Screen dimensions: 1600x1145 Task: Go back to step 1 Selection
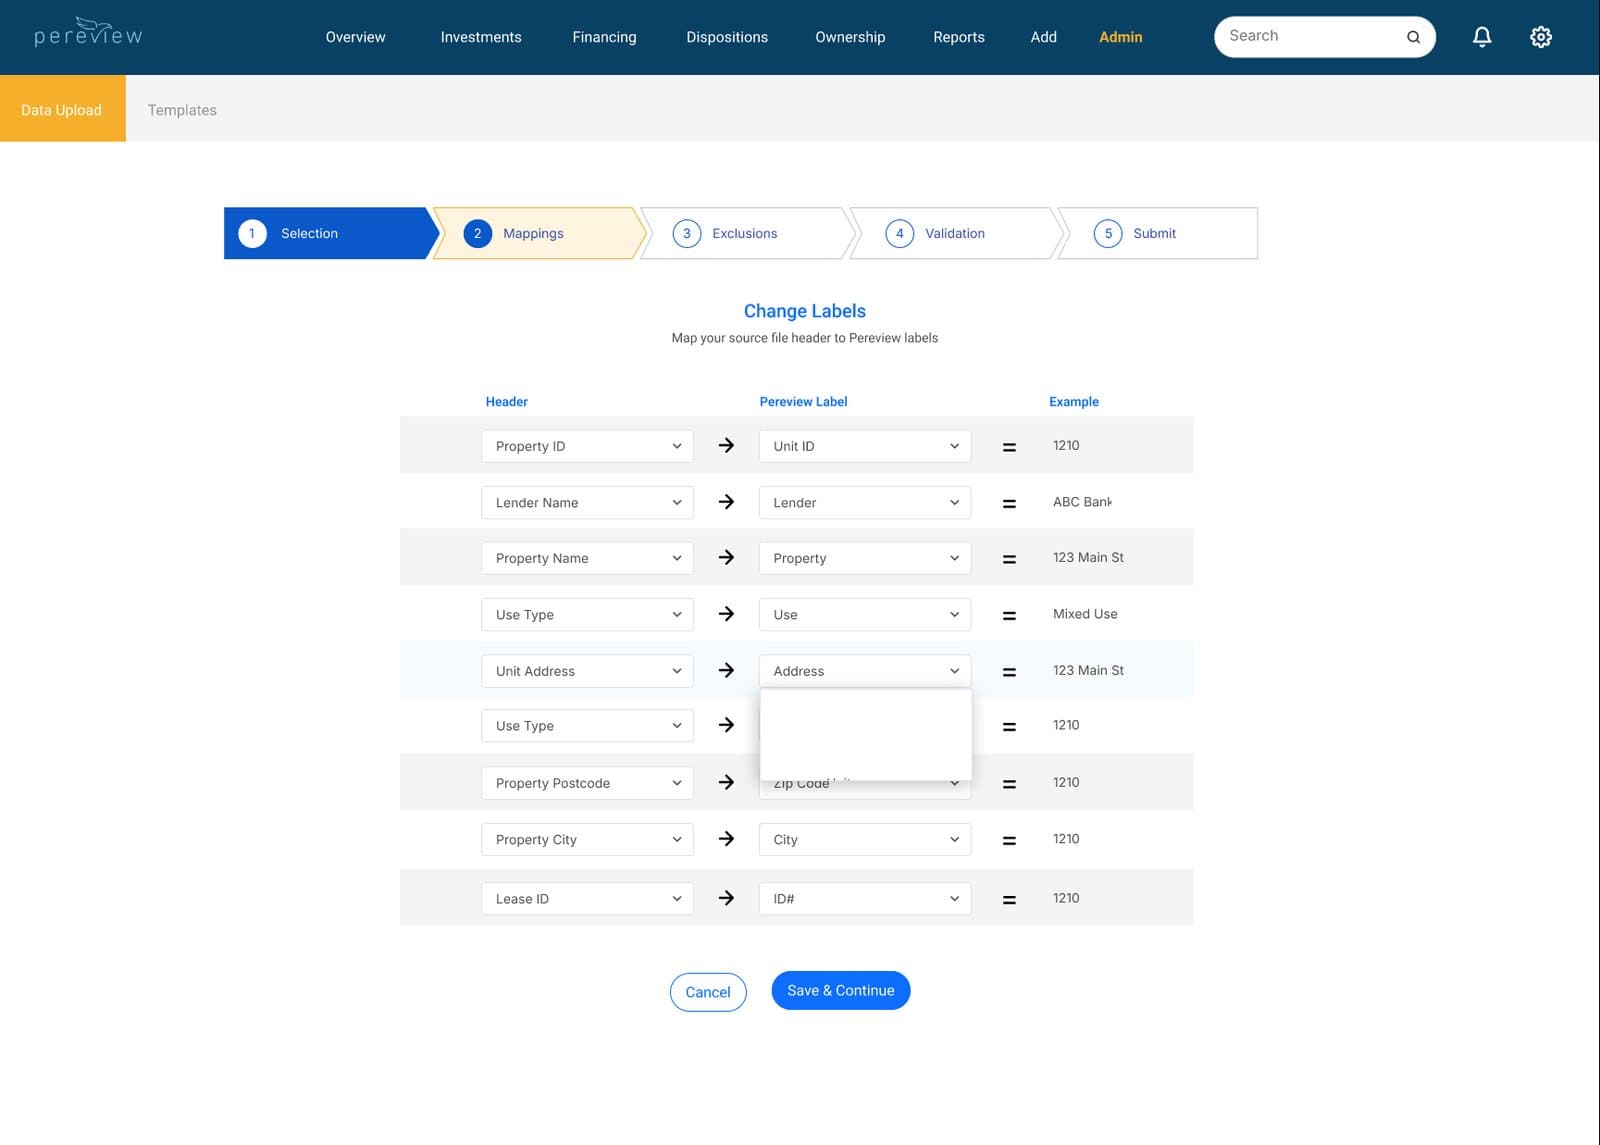click(x=330, y=233)
